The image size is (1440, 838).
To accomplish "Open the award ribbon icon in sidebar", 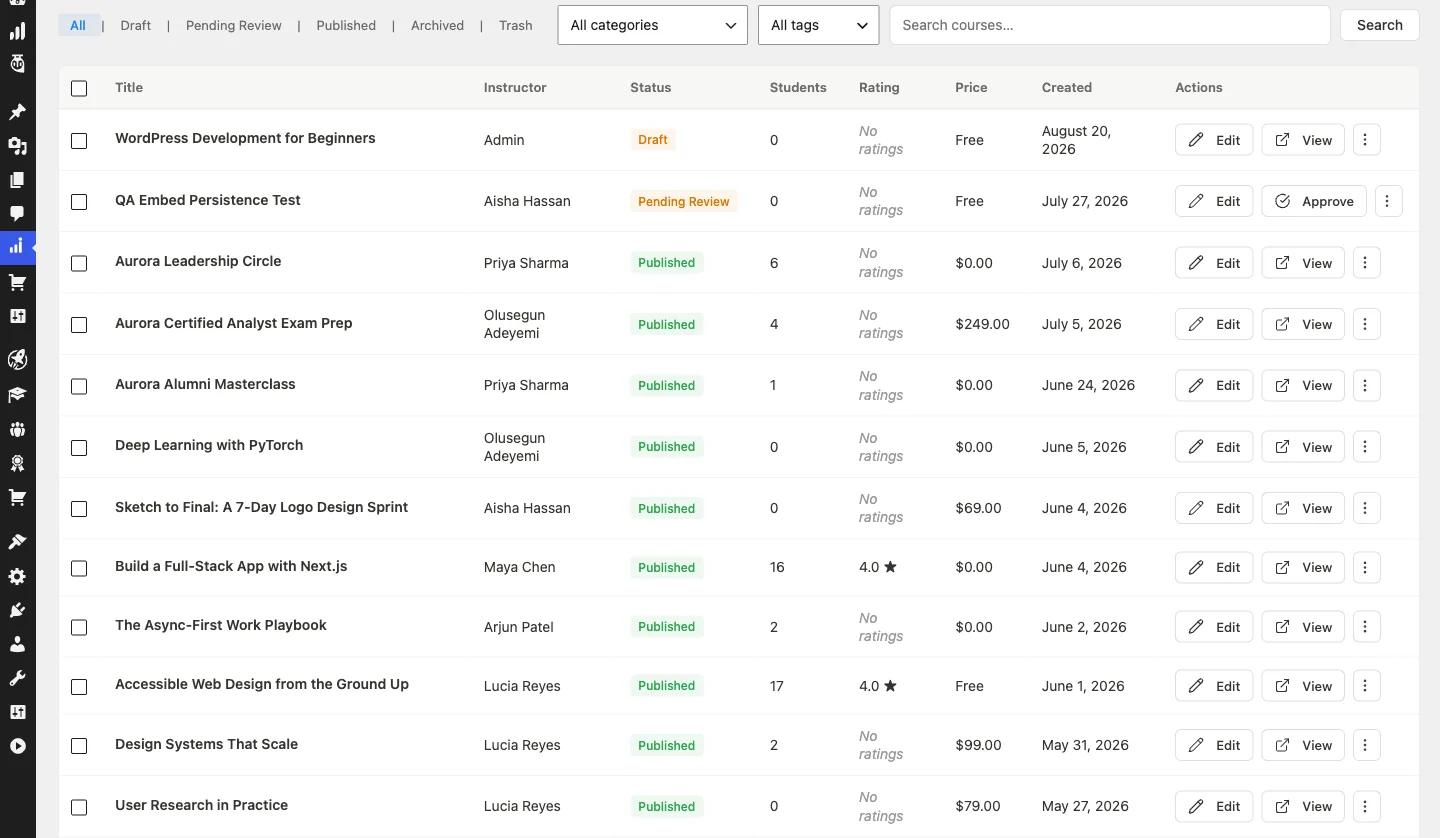I will point(17,463).
